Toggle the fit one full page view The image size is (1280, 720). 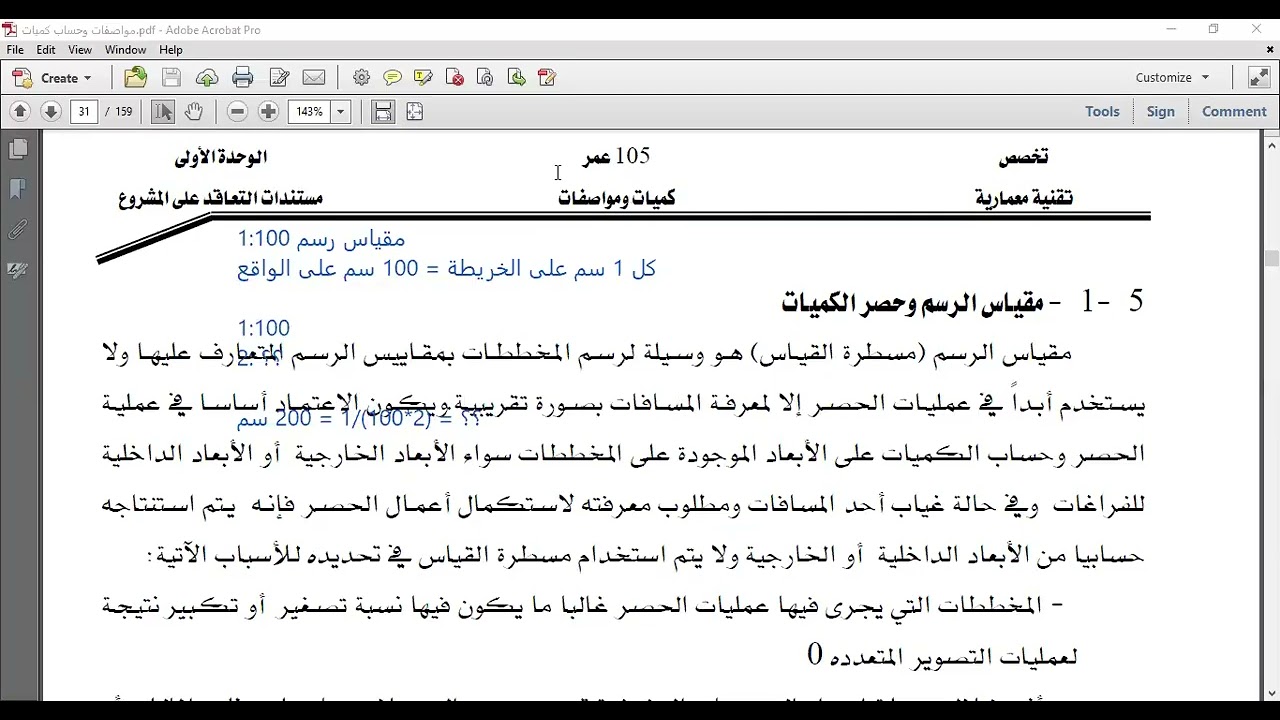click(414, 112)
